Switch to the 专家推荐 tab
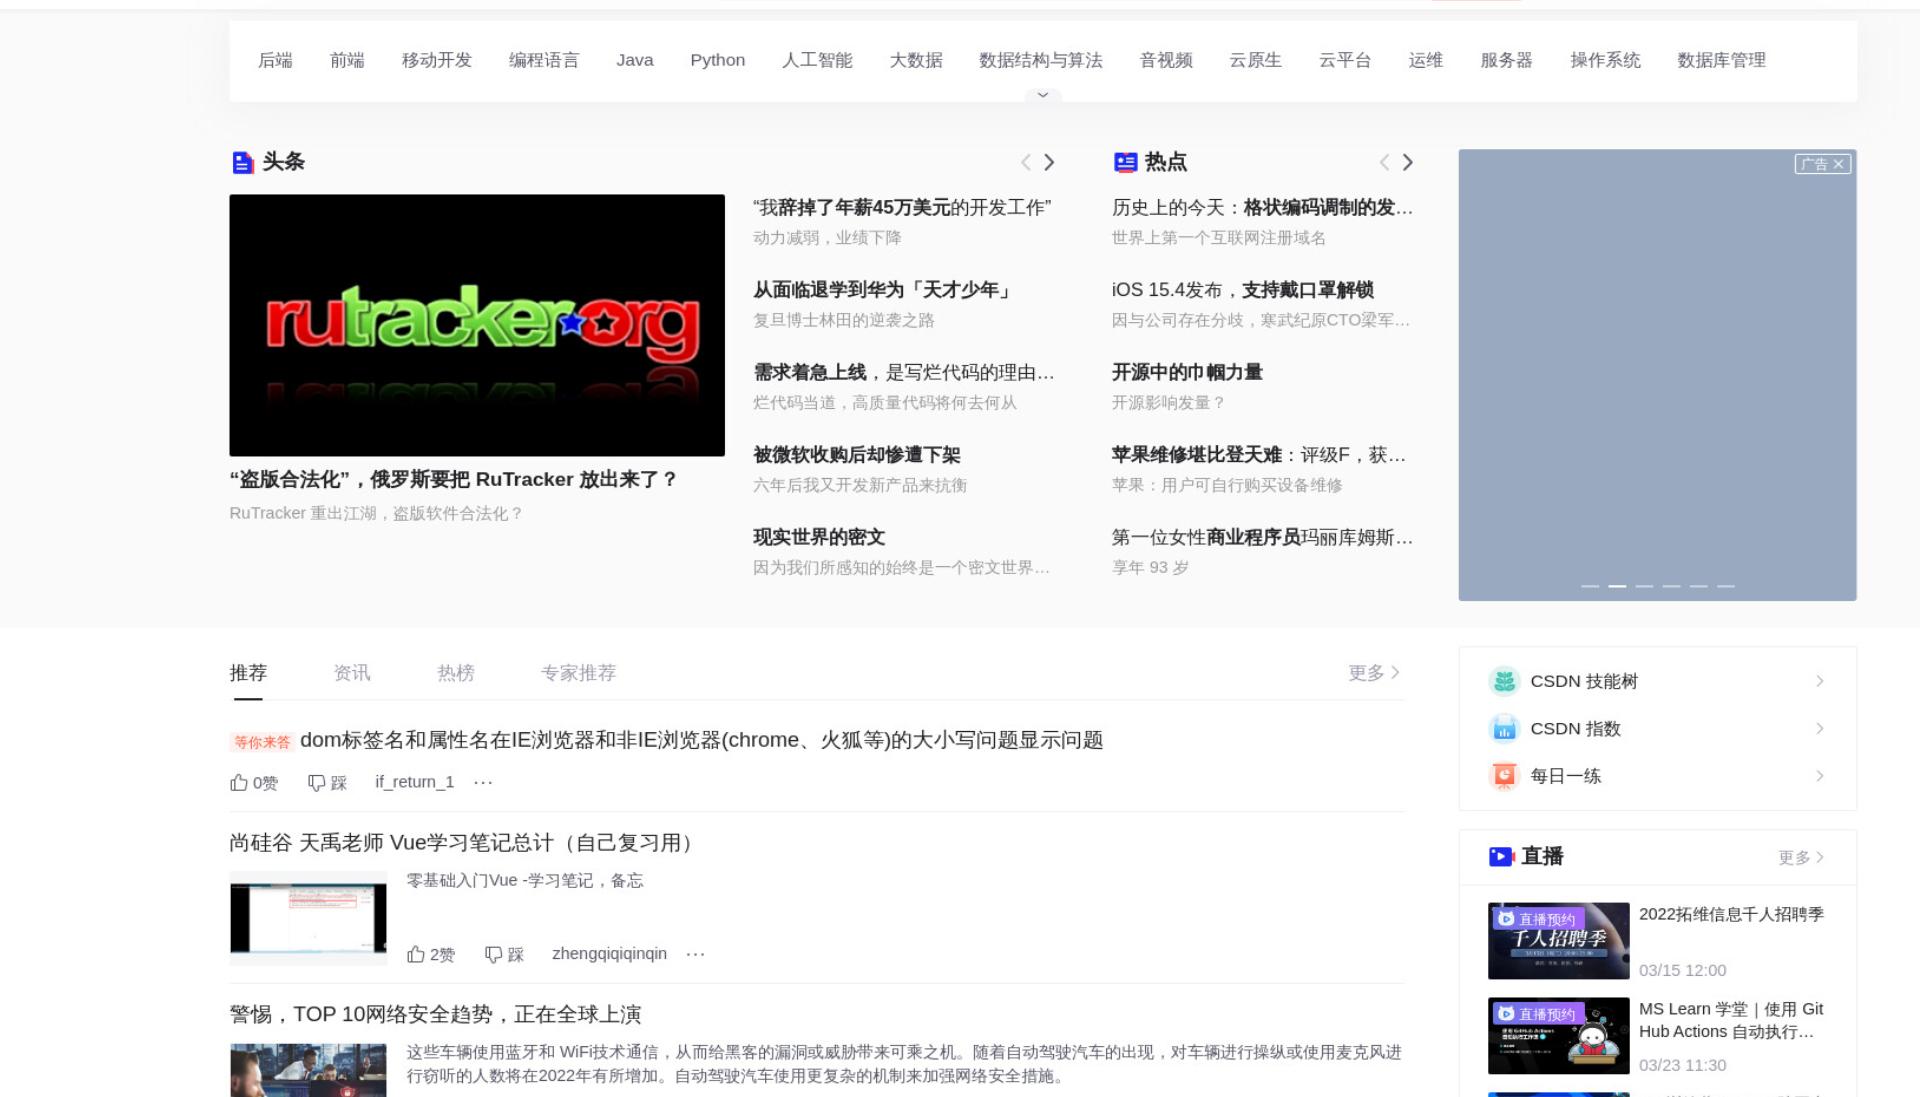The image size is (1920, 1097). 579,673
